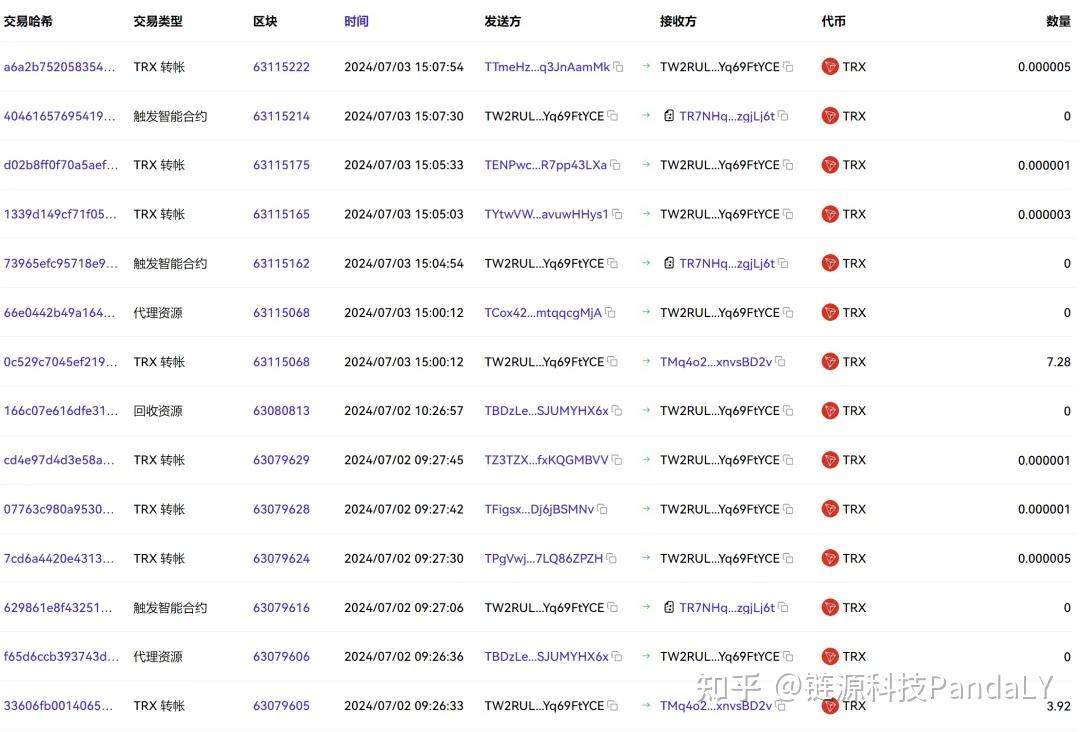Open transaction a6a2b752058354...
This screenshot has height=732, width=1080.
pyautogui.click(x=60, y=67)
